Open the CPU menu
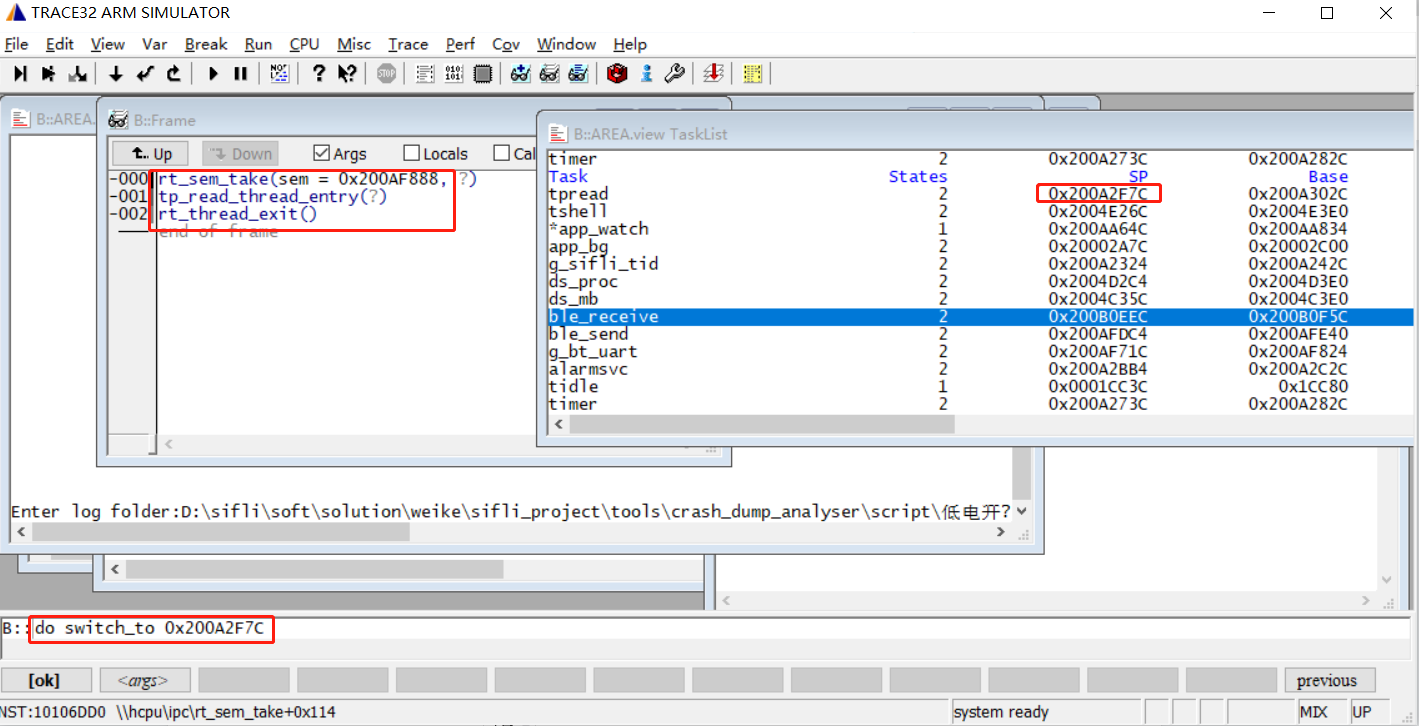Image resolution: width=1419 pixels, height=726 pixels. [304, 44]
